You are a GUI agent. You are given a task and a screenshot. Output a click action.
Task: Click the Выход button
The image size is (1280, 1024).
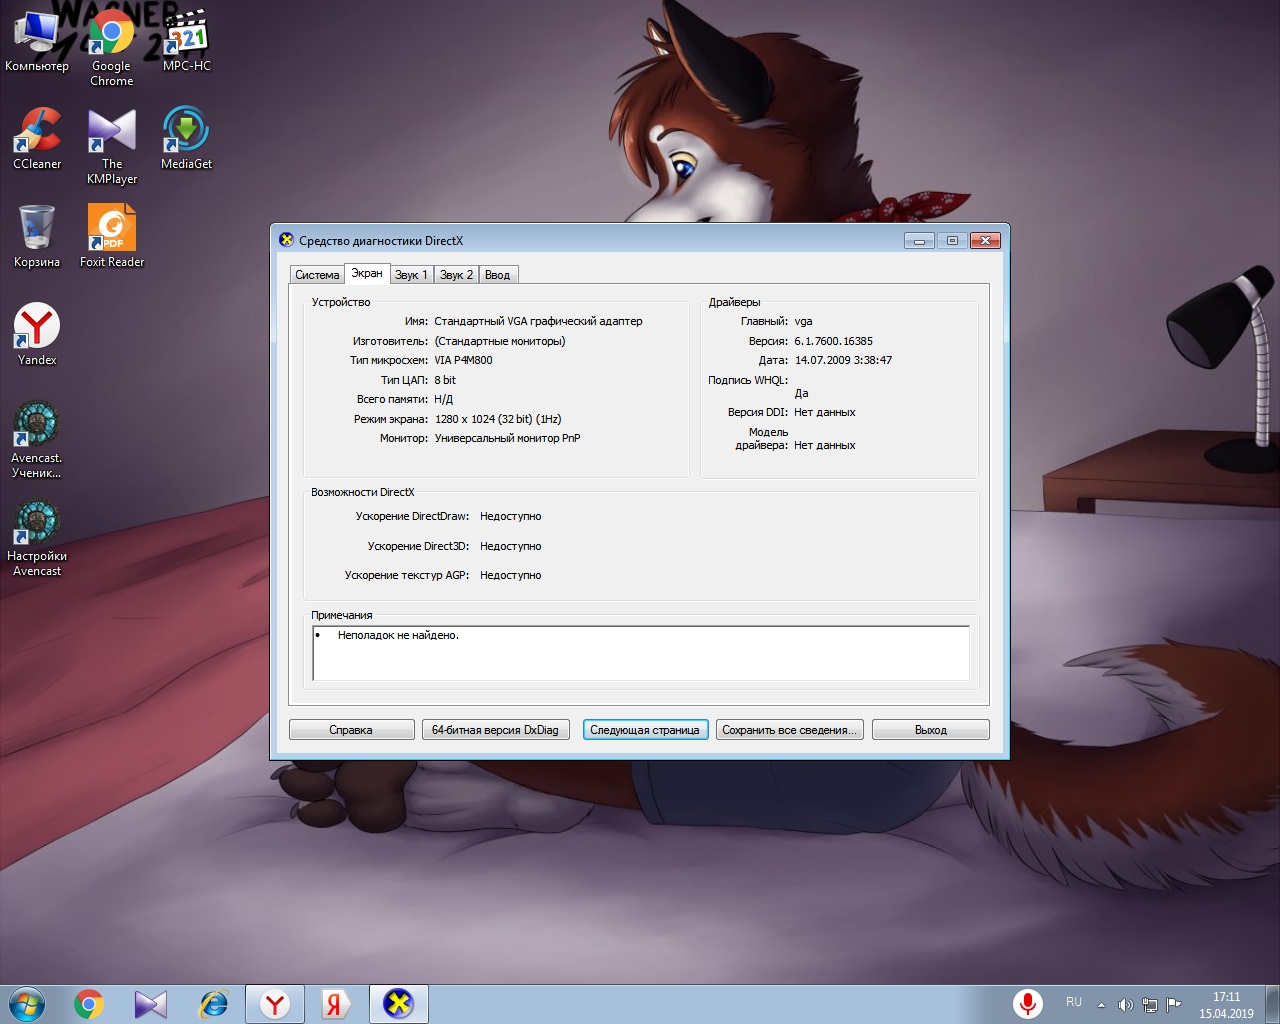coord(931,730)
